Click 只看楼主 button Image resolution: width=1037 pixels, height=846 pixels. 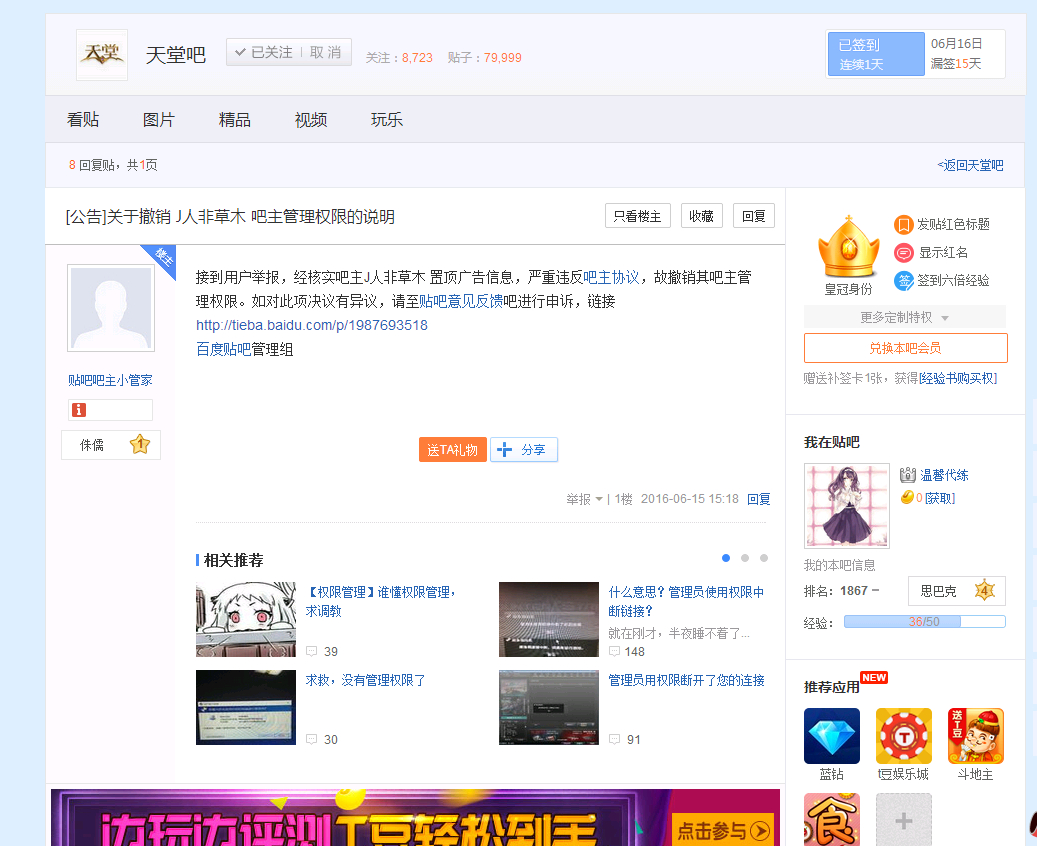638,216
